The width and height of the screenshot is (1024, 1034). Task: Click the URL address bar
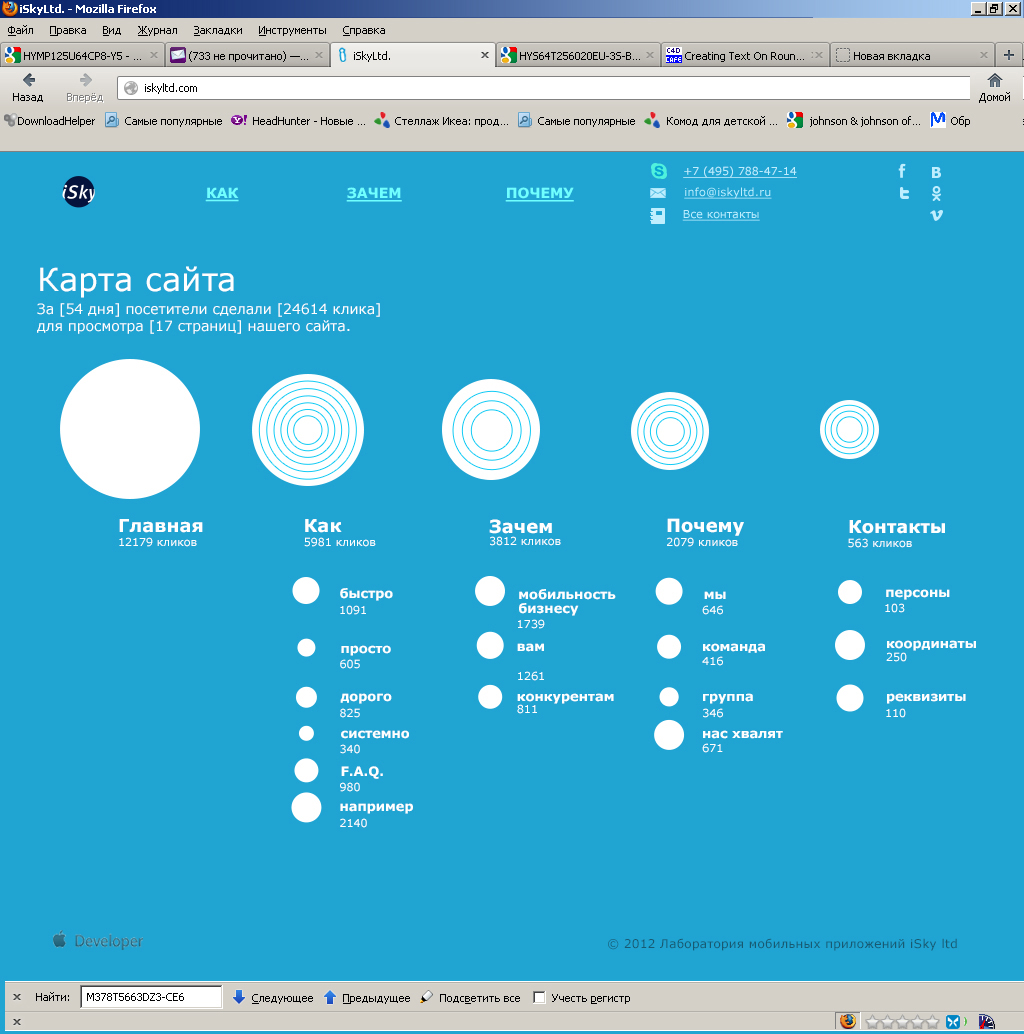click(x=543, y=88)
